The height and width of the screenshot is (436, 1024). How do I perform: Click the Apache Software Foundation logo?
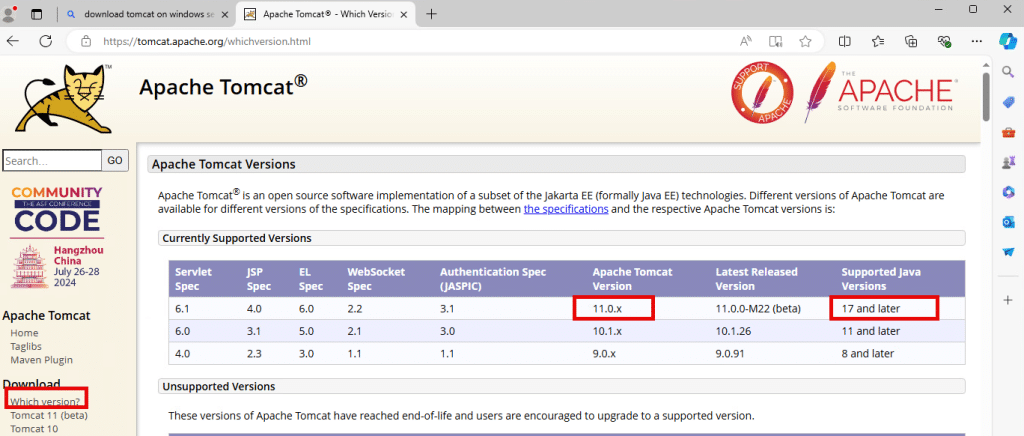pyautogui.click(x=882, y=93)
